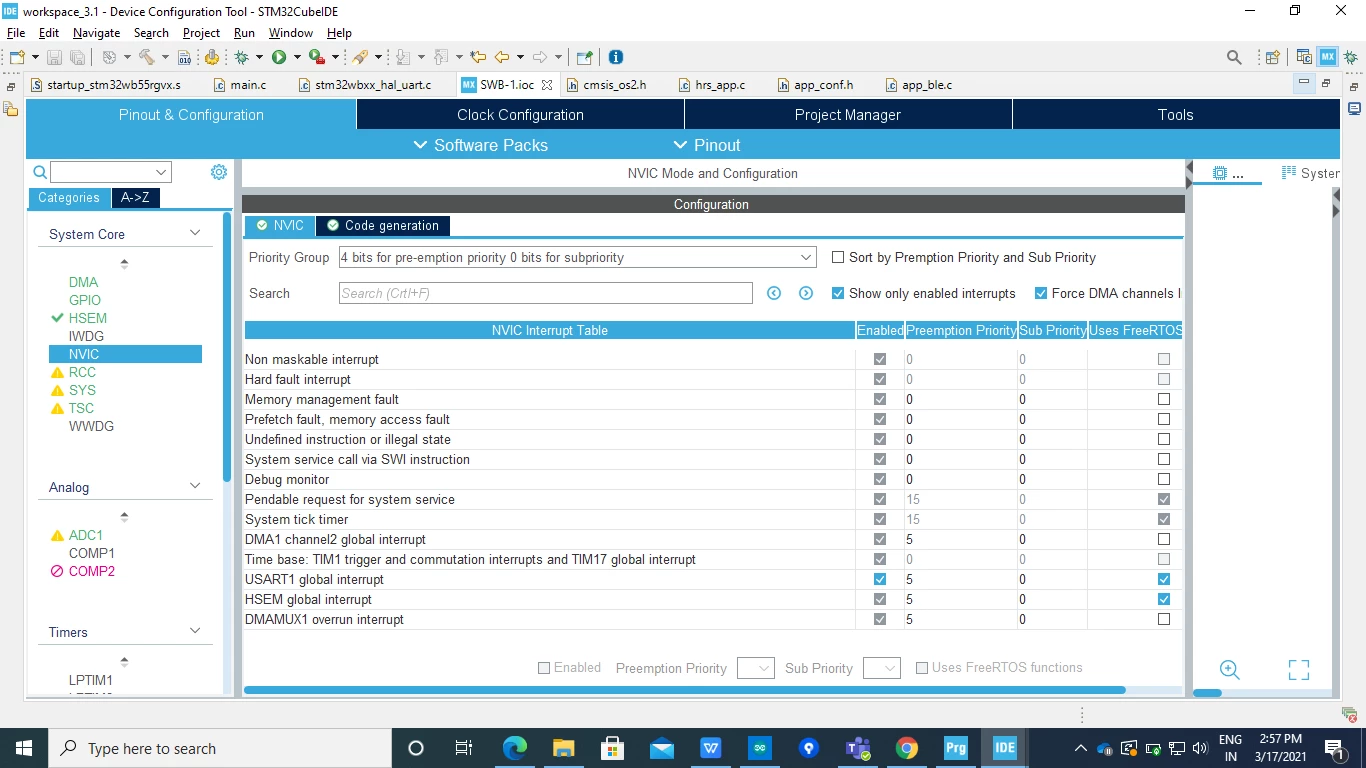Toggle Uses FreeRTOS for HSEM global interrupt

tap(1164, 599)
